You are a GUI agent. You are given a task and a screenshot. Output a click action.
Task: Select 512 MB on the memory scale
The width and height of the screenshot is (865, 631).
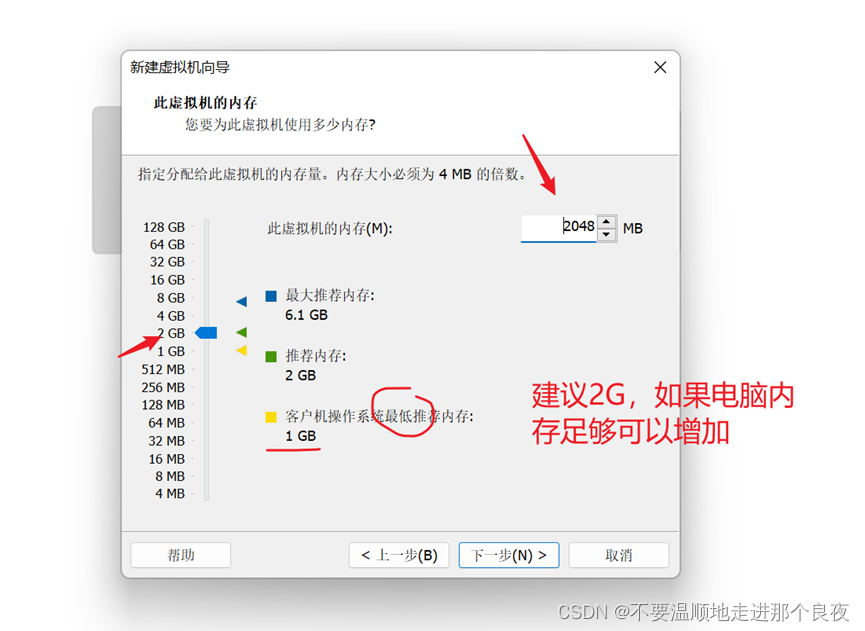(x=163, y=370)
